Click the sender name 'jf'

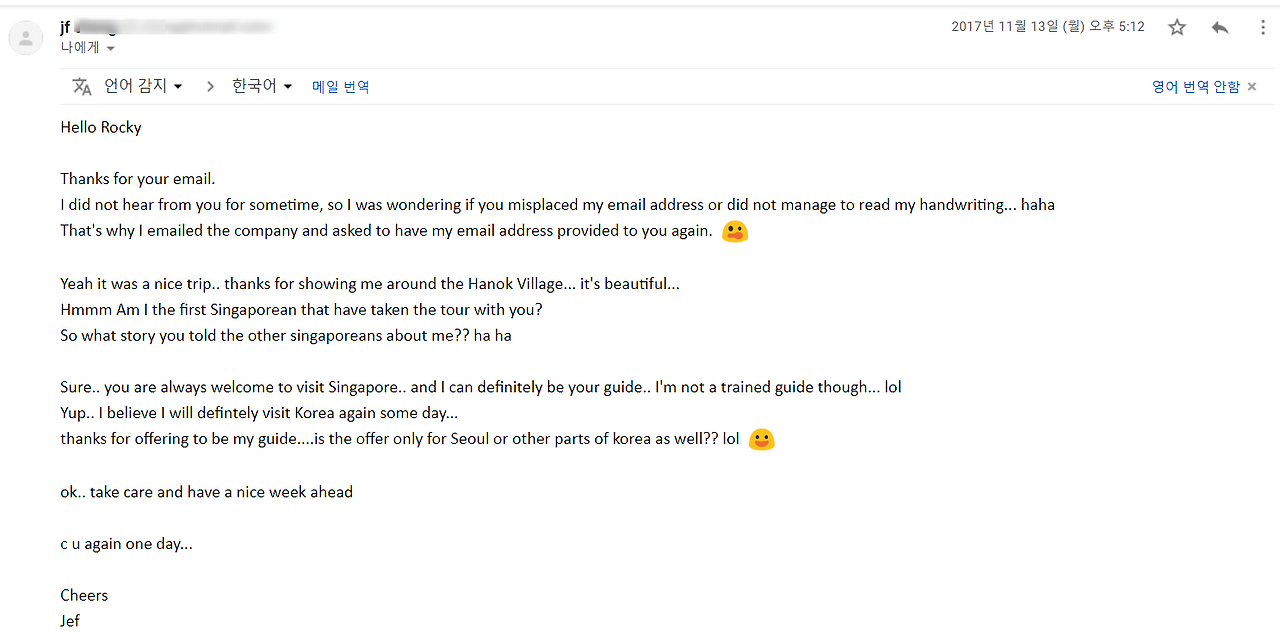point(67,27)
